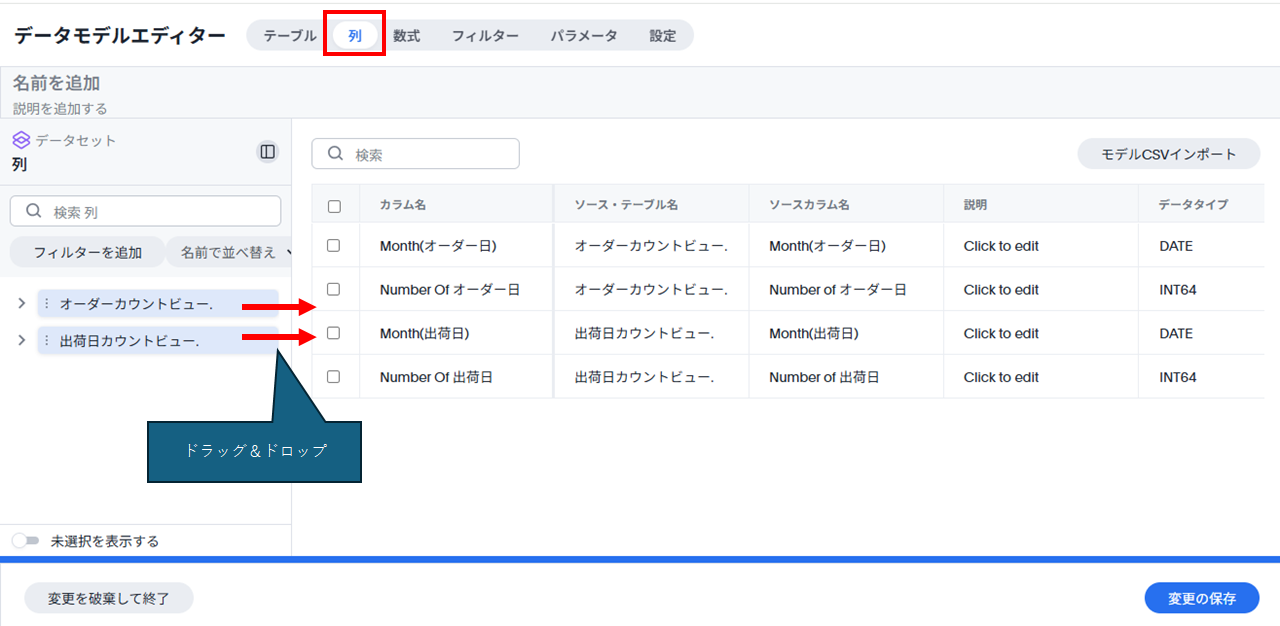Screen dimensions: 1280x626
Task: Open the 名前で並べ替え dropdown
Action: 232,253
